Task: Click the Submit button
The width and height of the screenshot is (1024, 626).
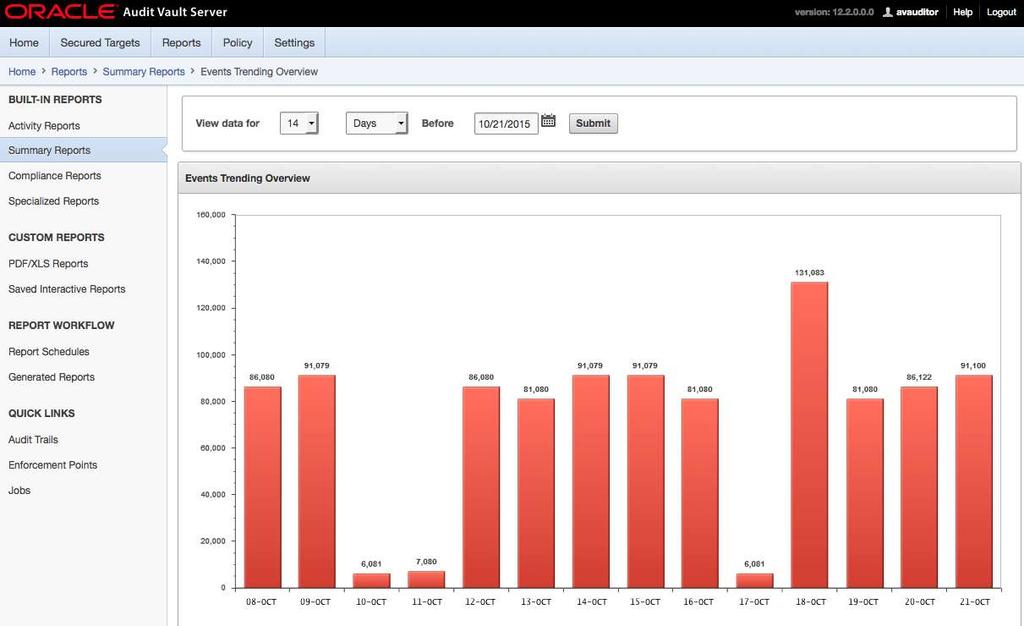Action: (x=593, y=123)
